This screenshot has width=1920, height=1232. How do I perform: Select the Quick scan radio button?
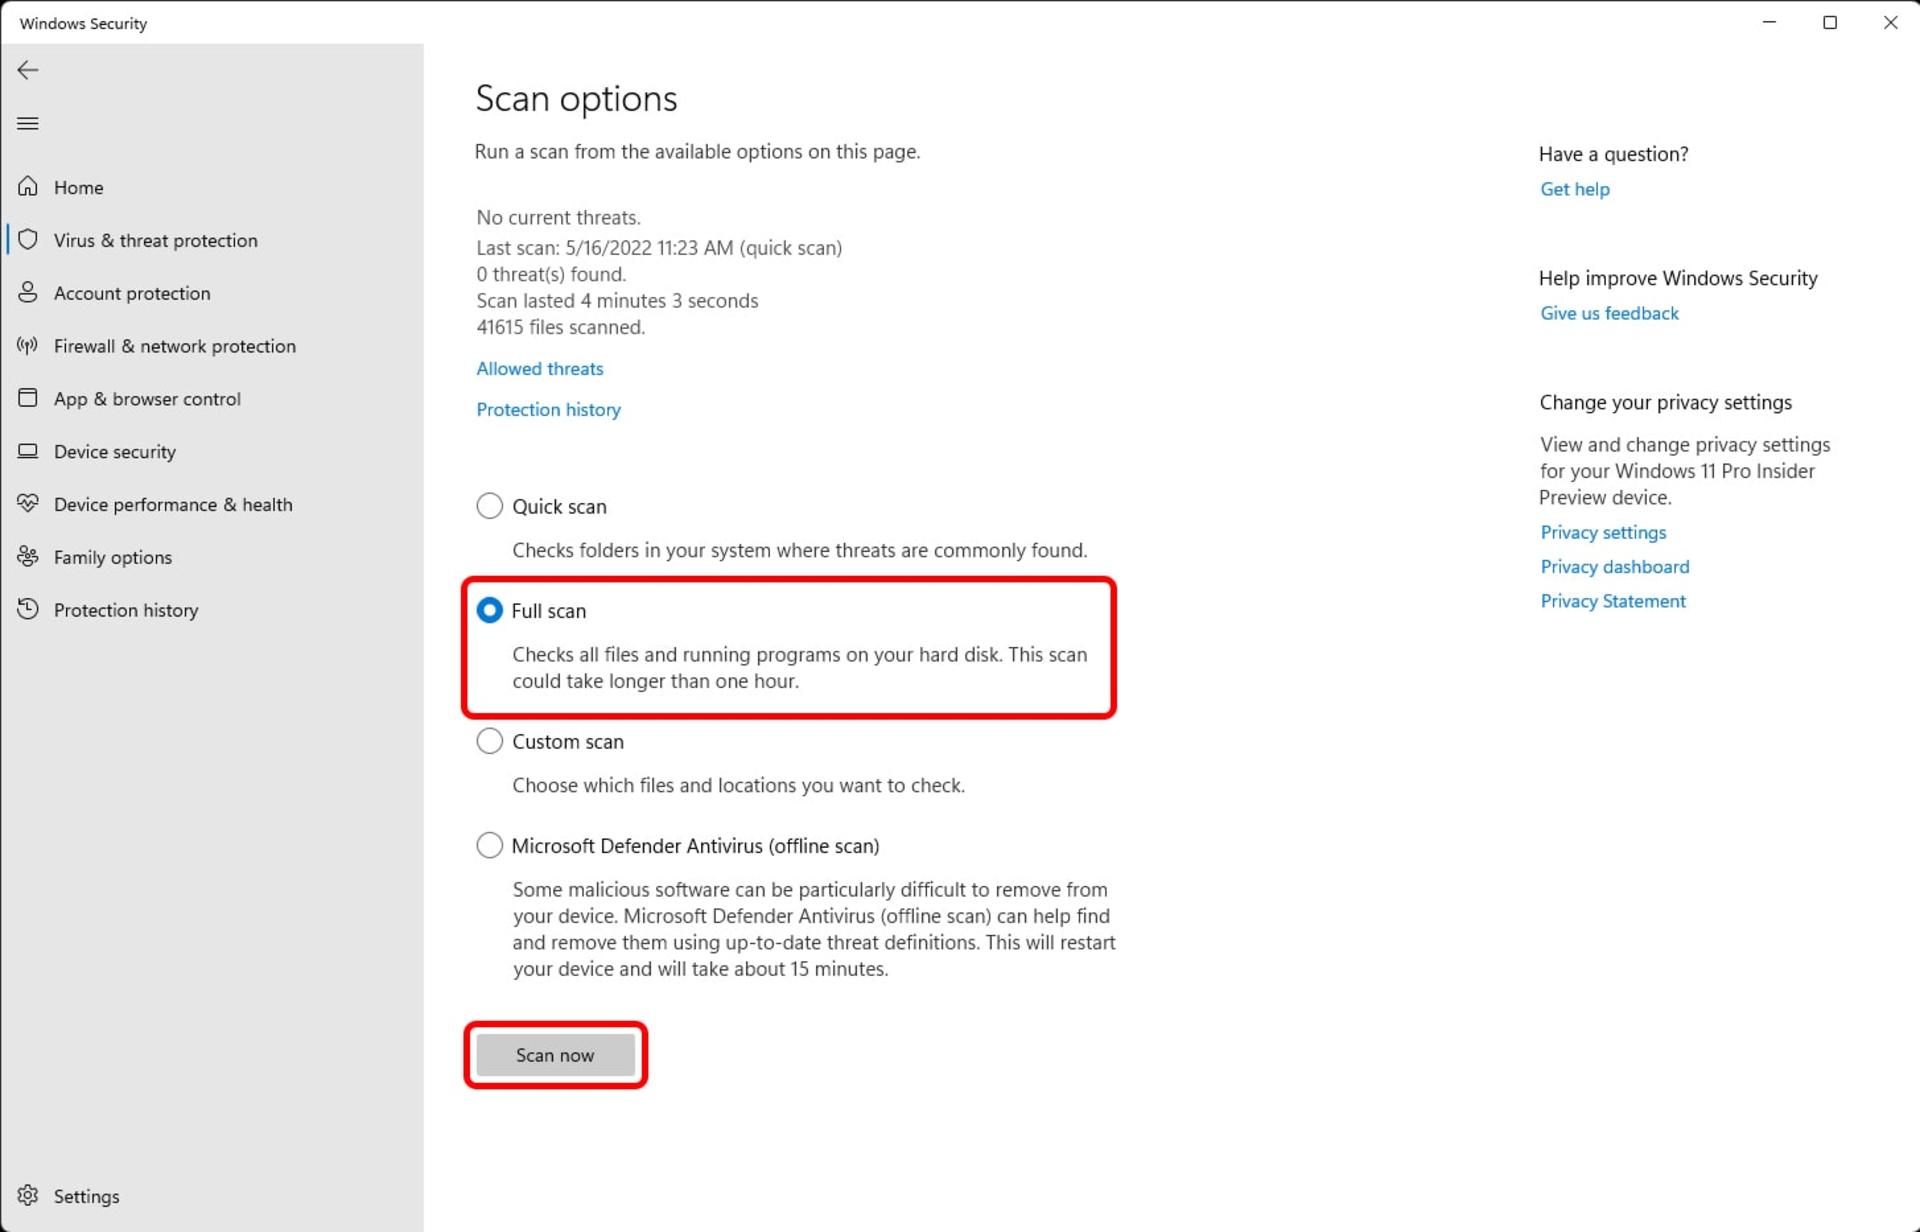[489, 506]
